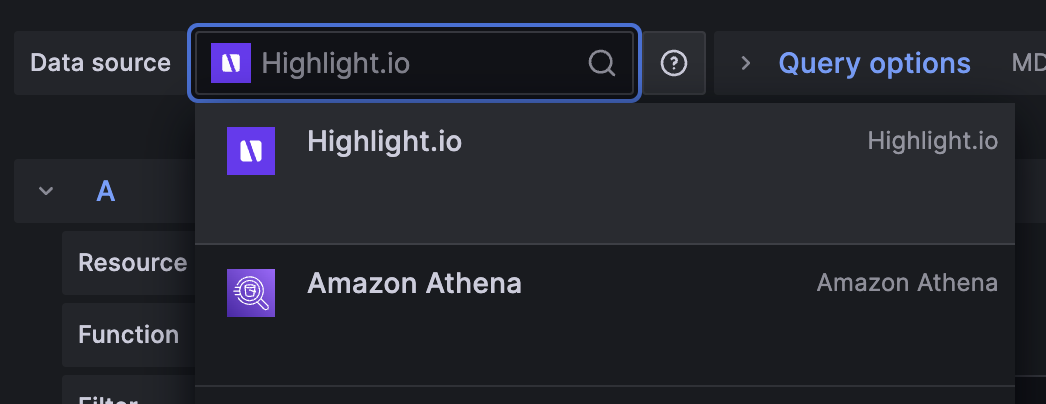Click the Resource field label
Viewport: 1046px width, 404px height.
[132, 263]
